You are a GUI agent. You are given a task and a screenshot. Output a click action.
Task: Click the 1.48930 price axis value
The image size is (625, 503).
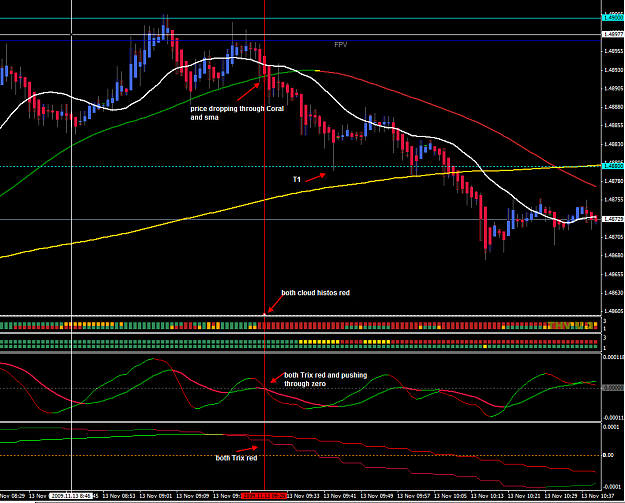(x=613, y=70)
